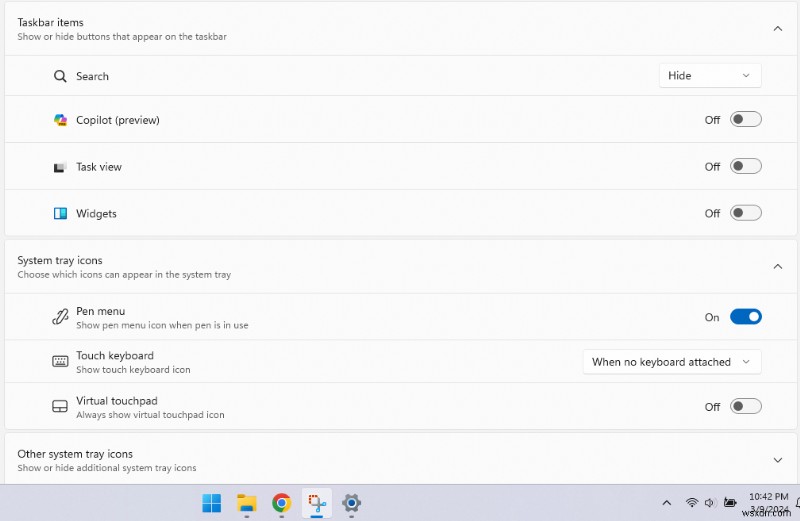Click the battery tray icon
800x521 pixels.
pyautogui.click(x=730, y=503)
